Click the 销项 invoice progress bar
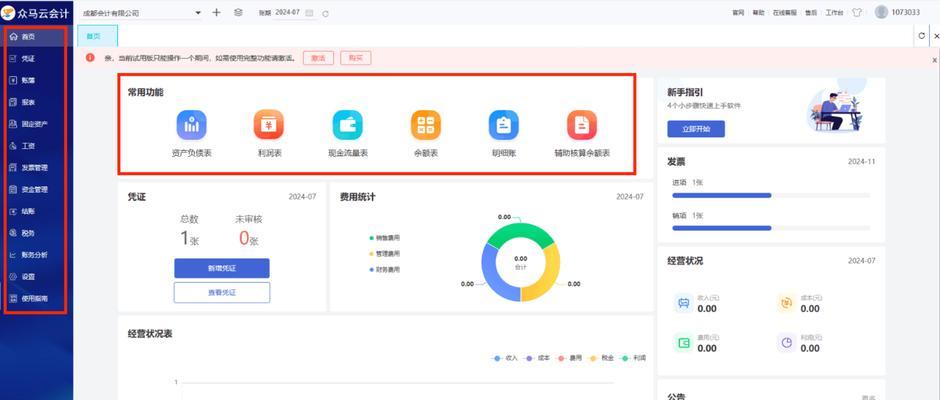The image size is (940, 400). point(771,228)
